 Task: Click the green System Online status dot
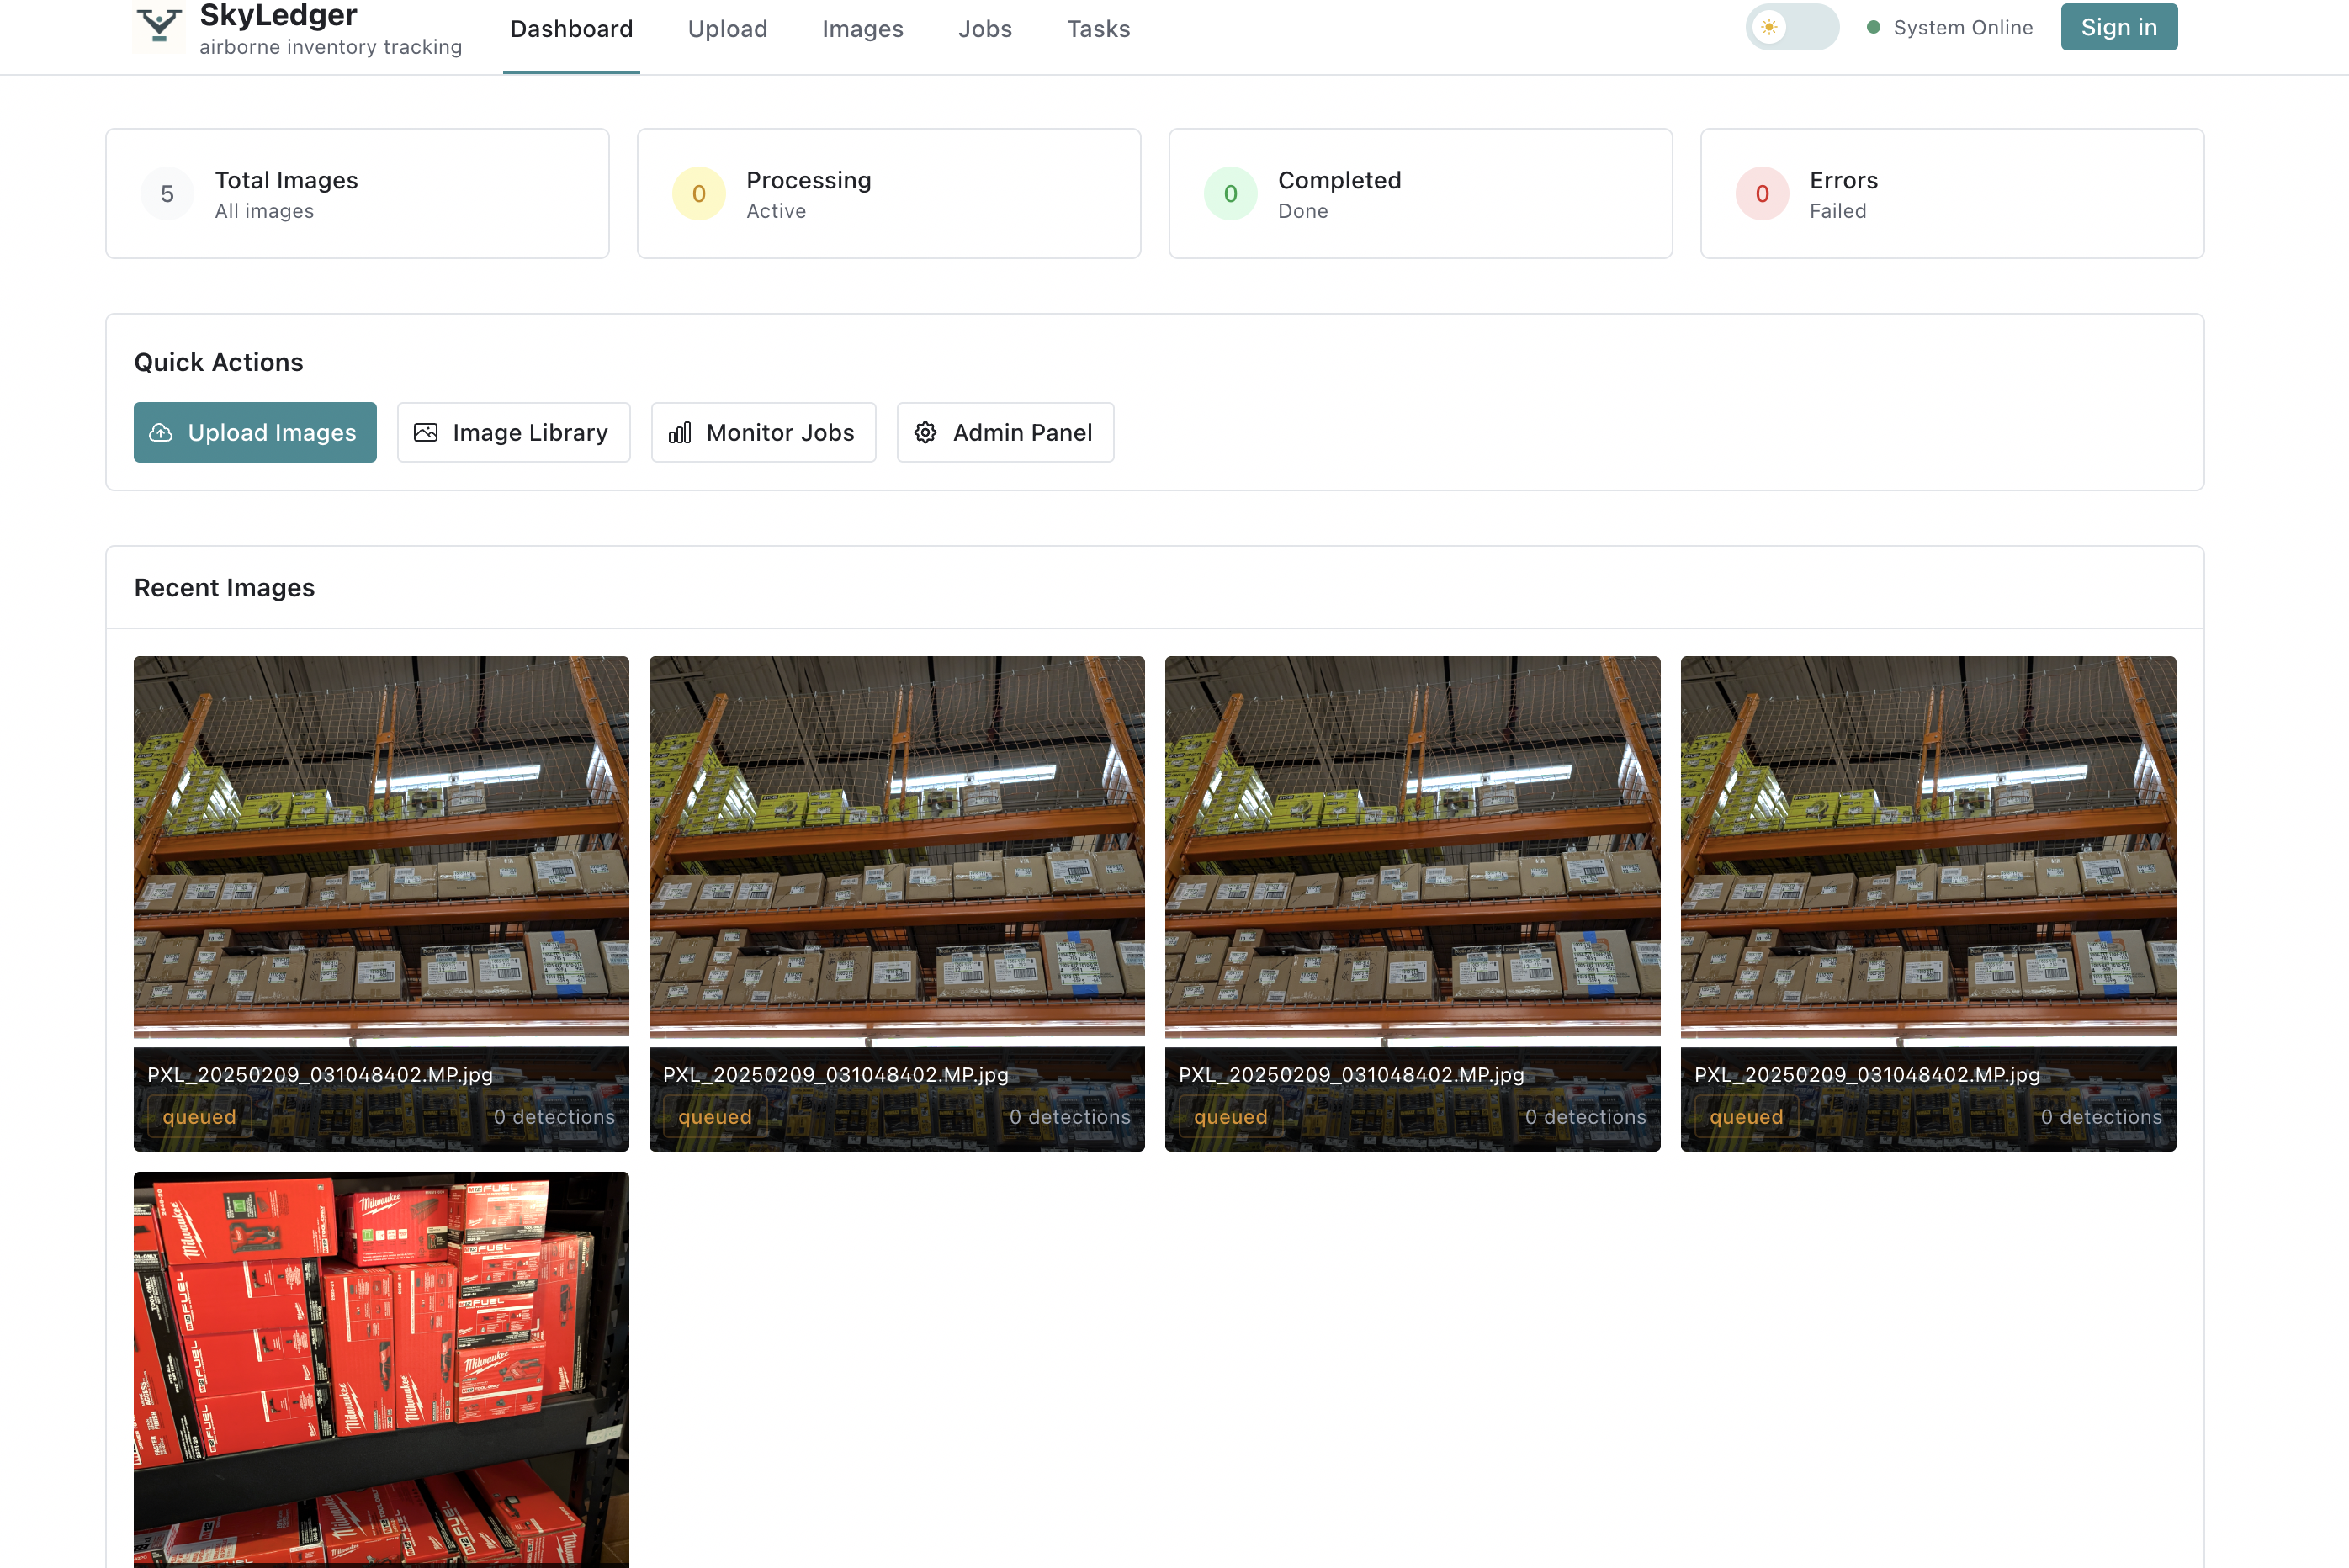pyautogui.click(x=1873, y=27)
